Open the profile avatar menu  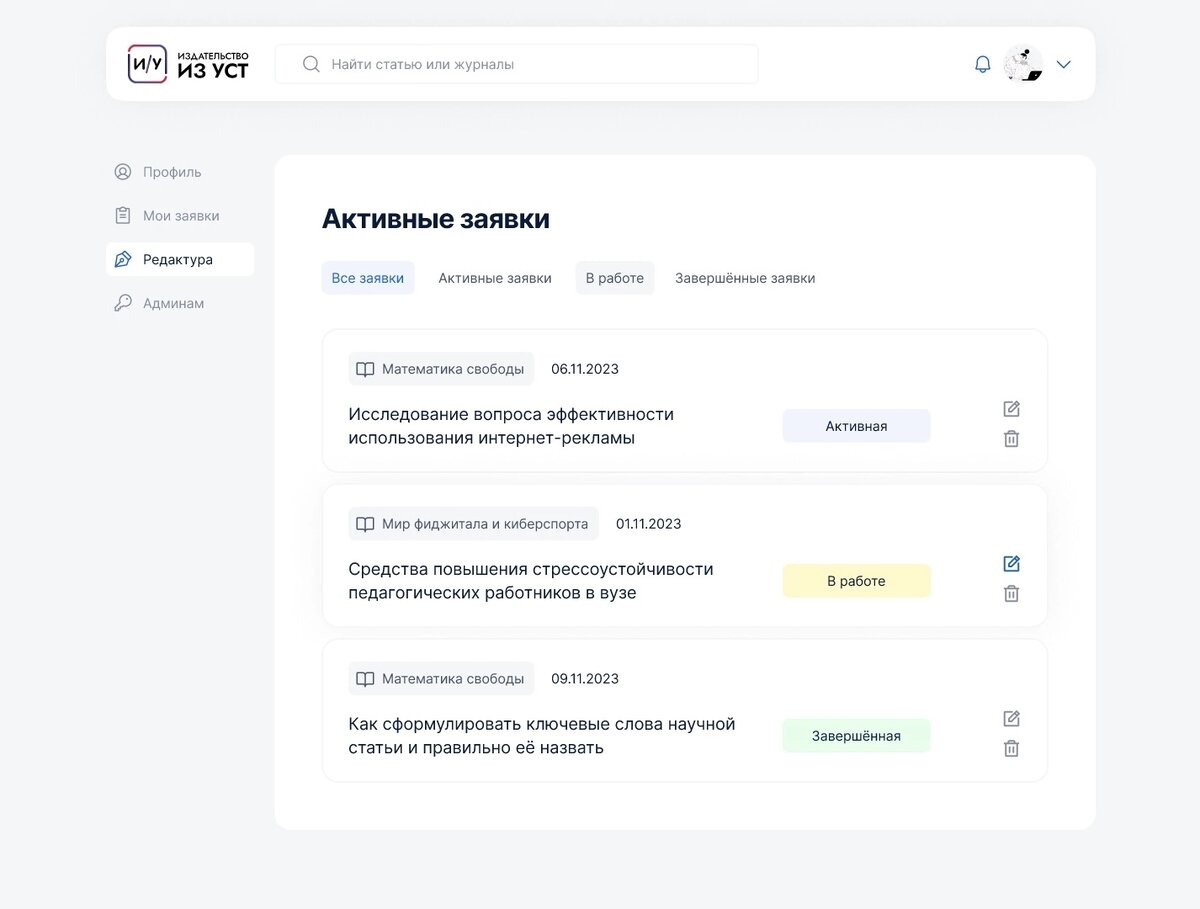click(x=1022, y=63)
